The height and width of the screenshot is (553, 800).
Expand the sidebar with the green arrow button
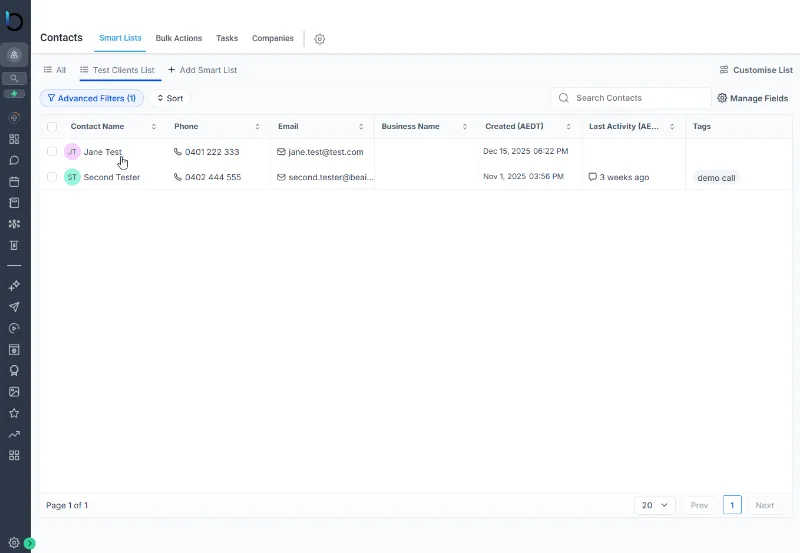pos(30,543)
